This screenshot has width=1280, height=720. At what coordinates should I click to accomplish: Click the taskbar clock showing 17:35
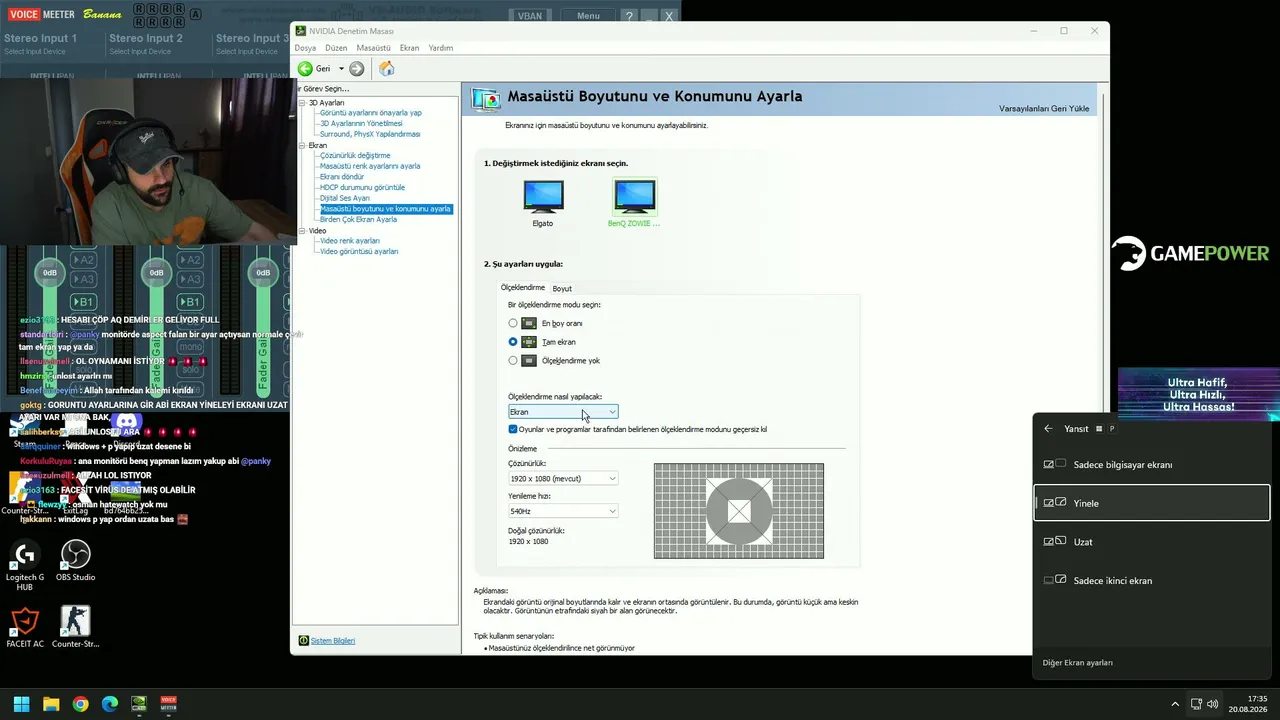1249,704
